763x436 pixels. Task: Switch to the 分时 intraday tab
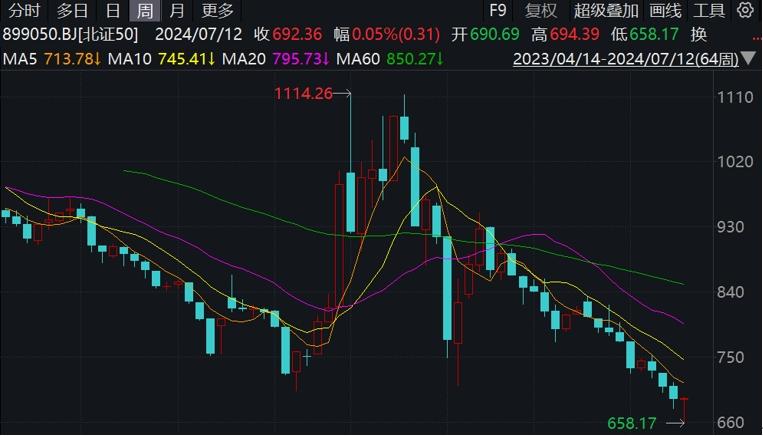(x=24, y=11)
